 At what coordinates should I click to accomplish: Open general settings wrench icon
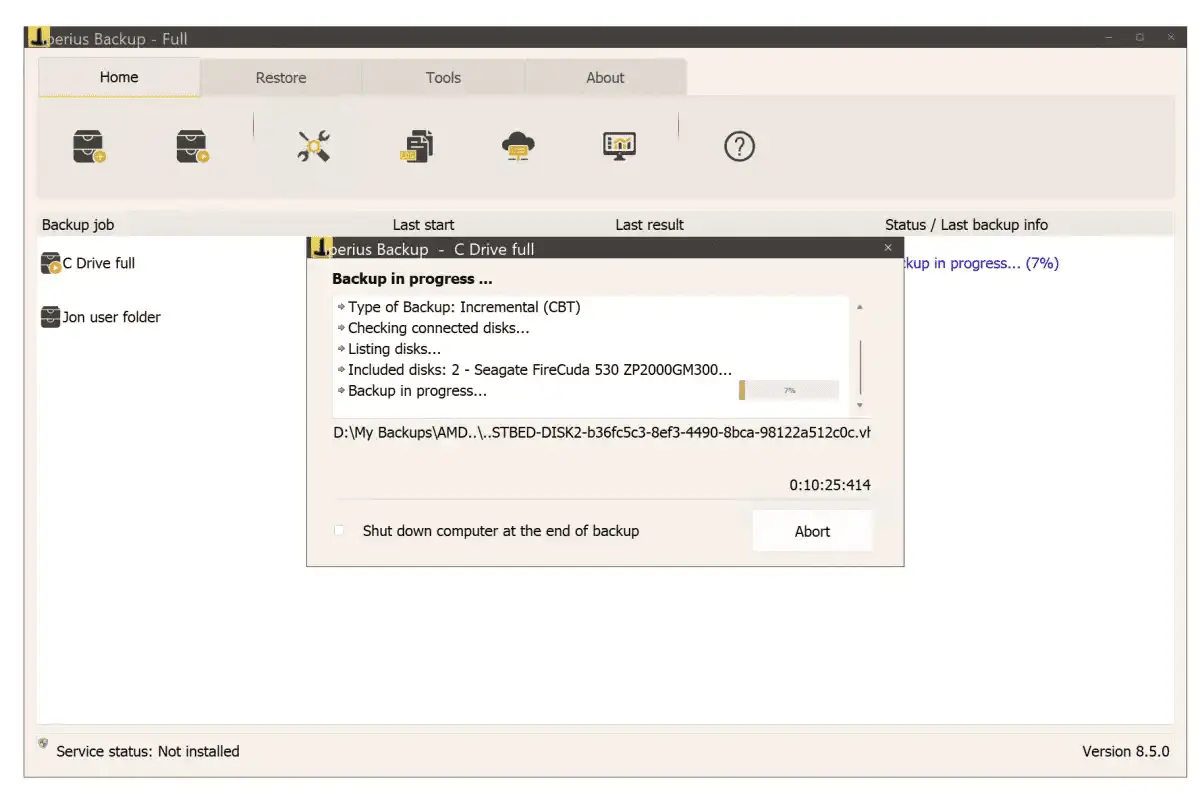[314, 147]
